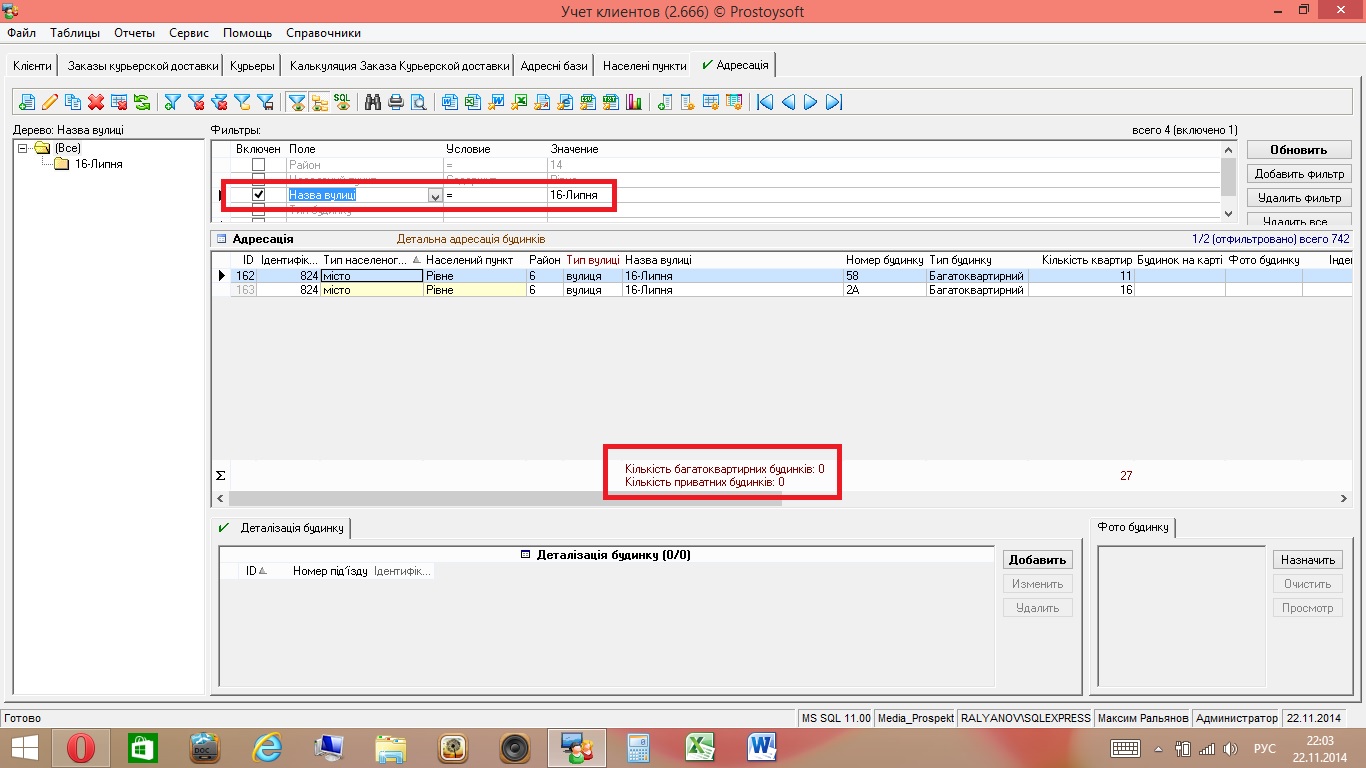1366x768 pixels.
Task: Open the Справочники menu
Action: [323, 33]
